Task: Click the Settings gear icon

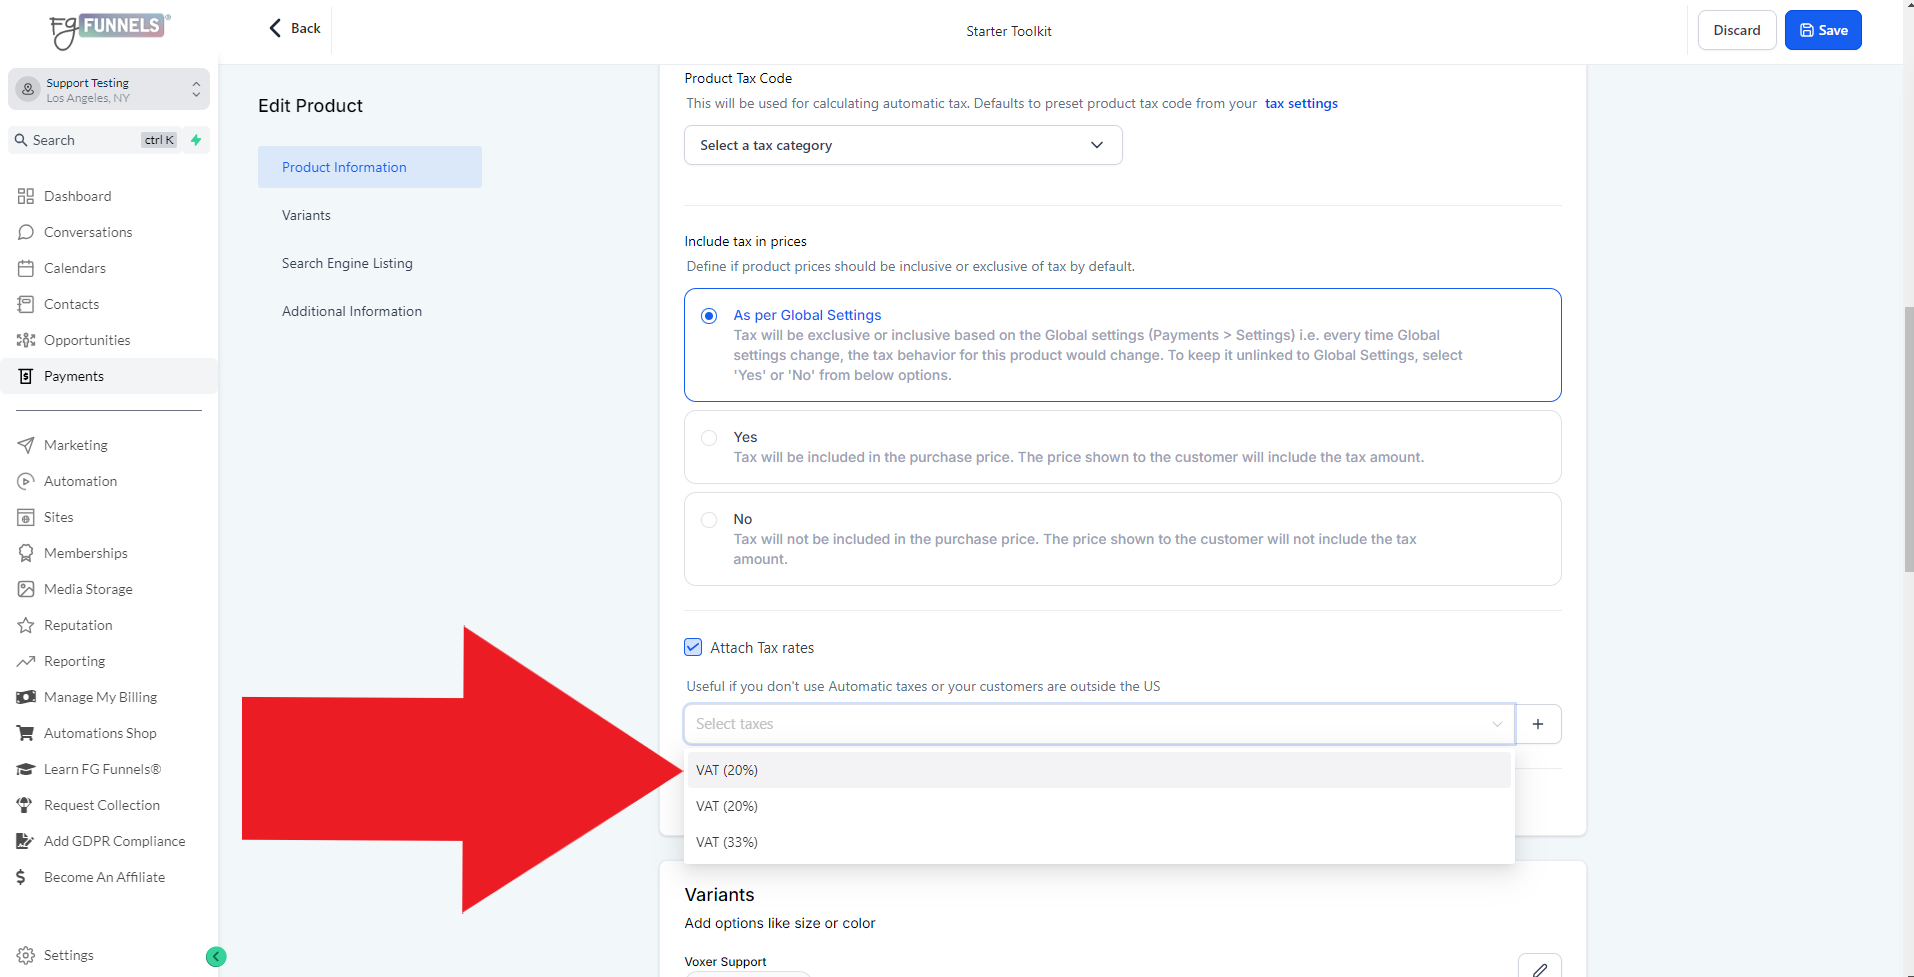Action: pos(26,955)
